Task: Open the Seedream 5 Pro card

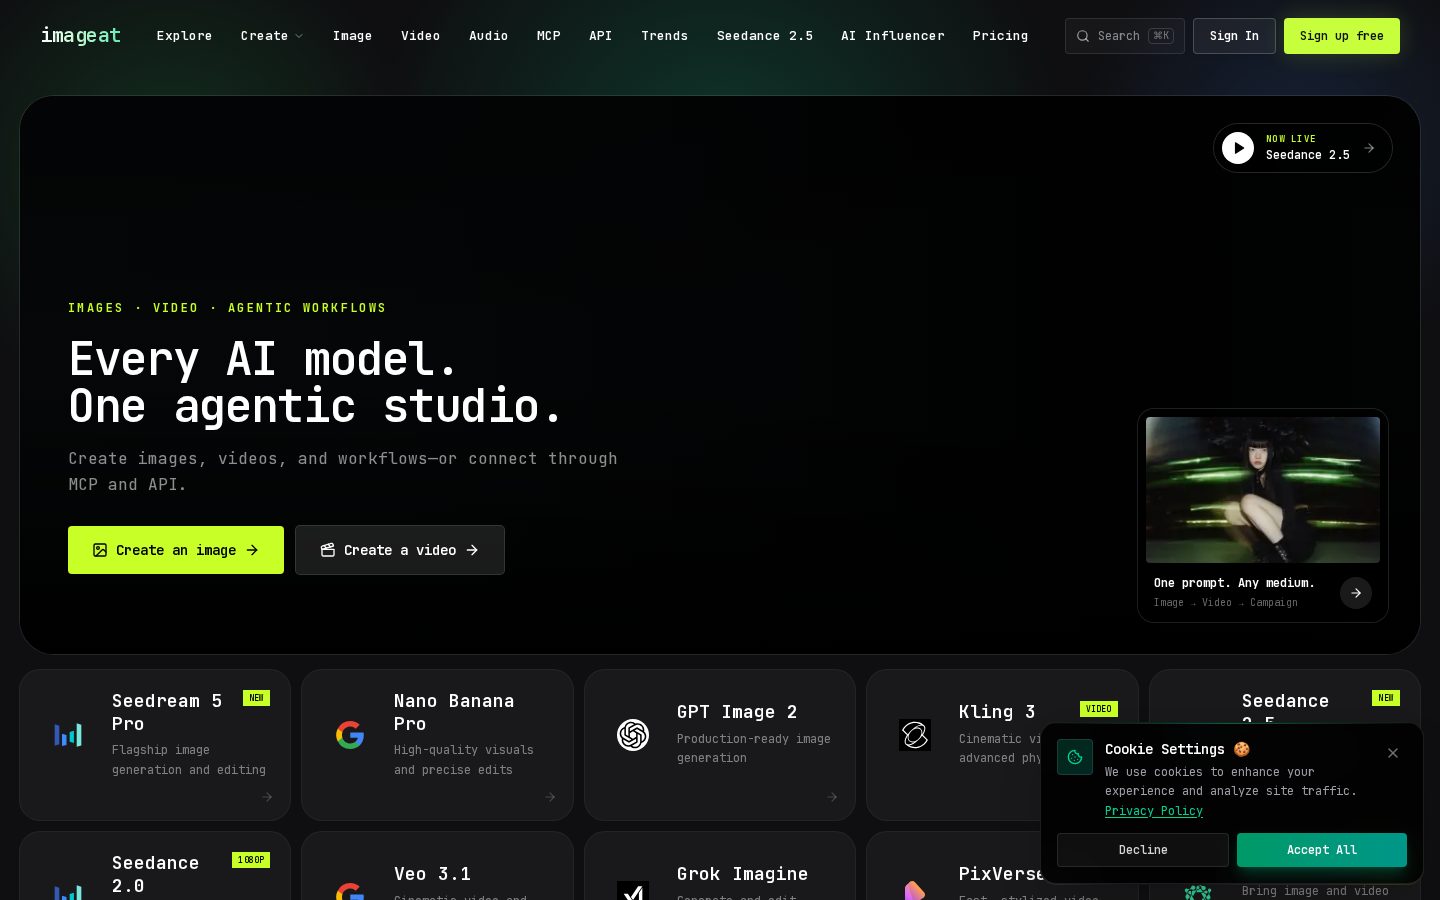Action: pyautogui.click(x=155, y=745)
